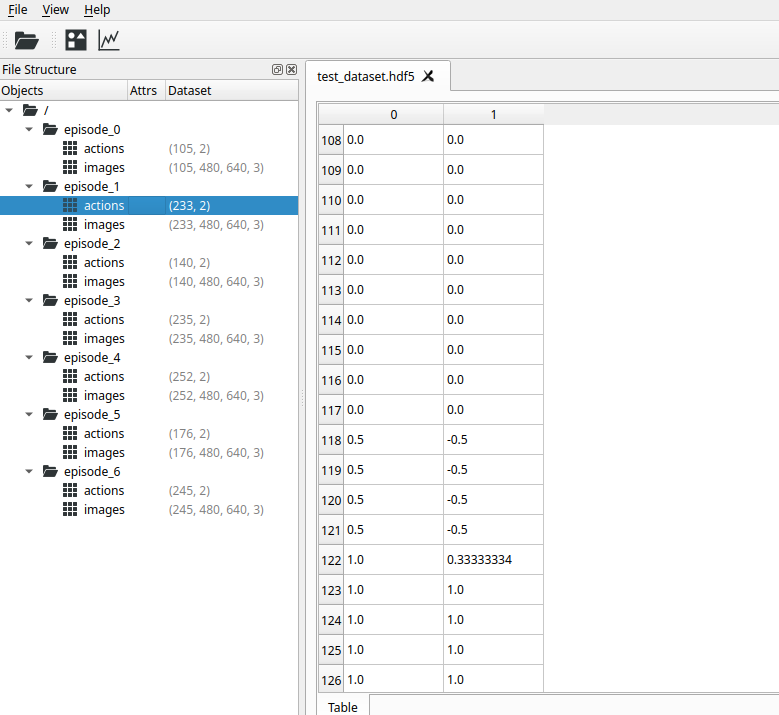Click the open file folder icon

coord(27,40)
